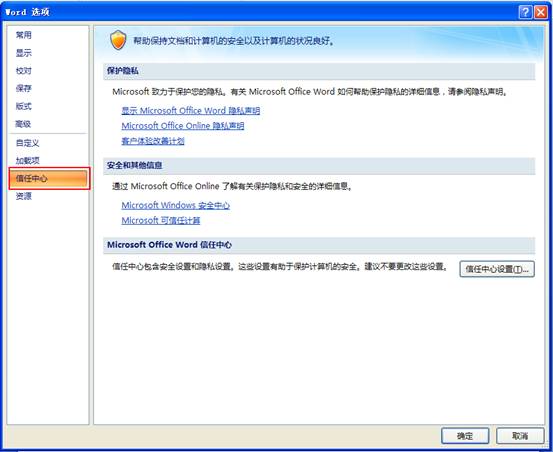Open the 资源 section

24,196
